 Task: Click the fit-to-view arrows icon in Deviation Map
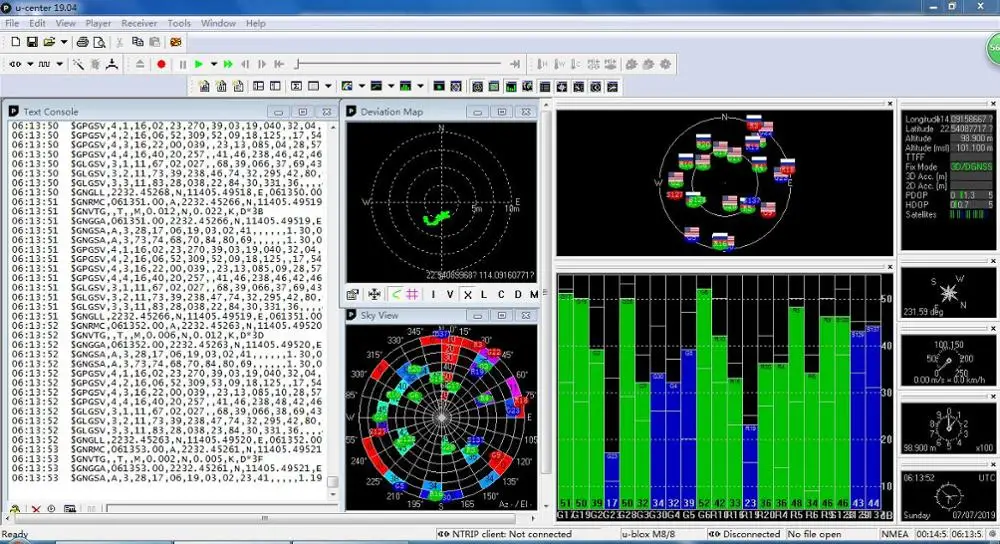[374, 294]
